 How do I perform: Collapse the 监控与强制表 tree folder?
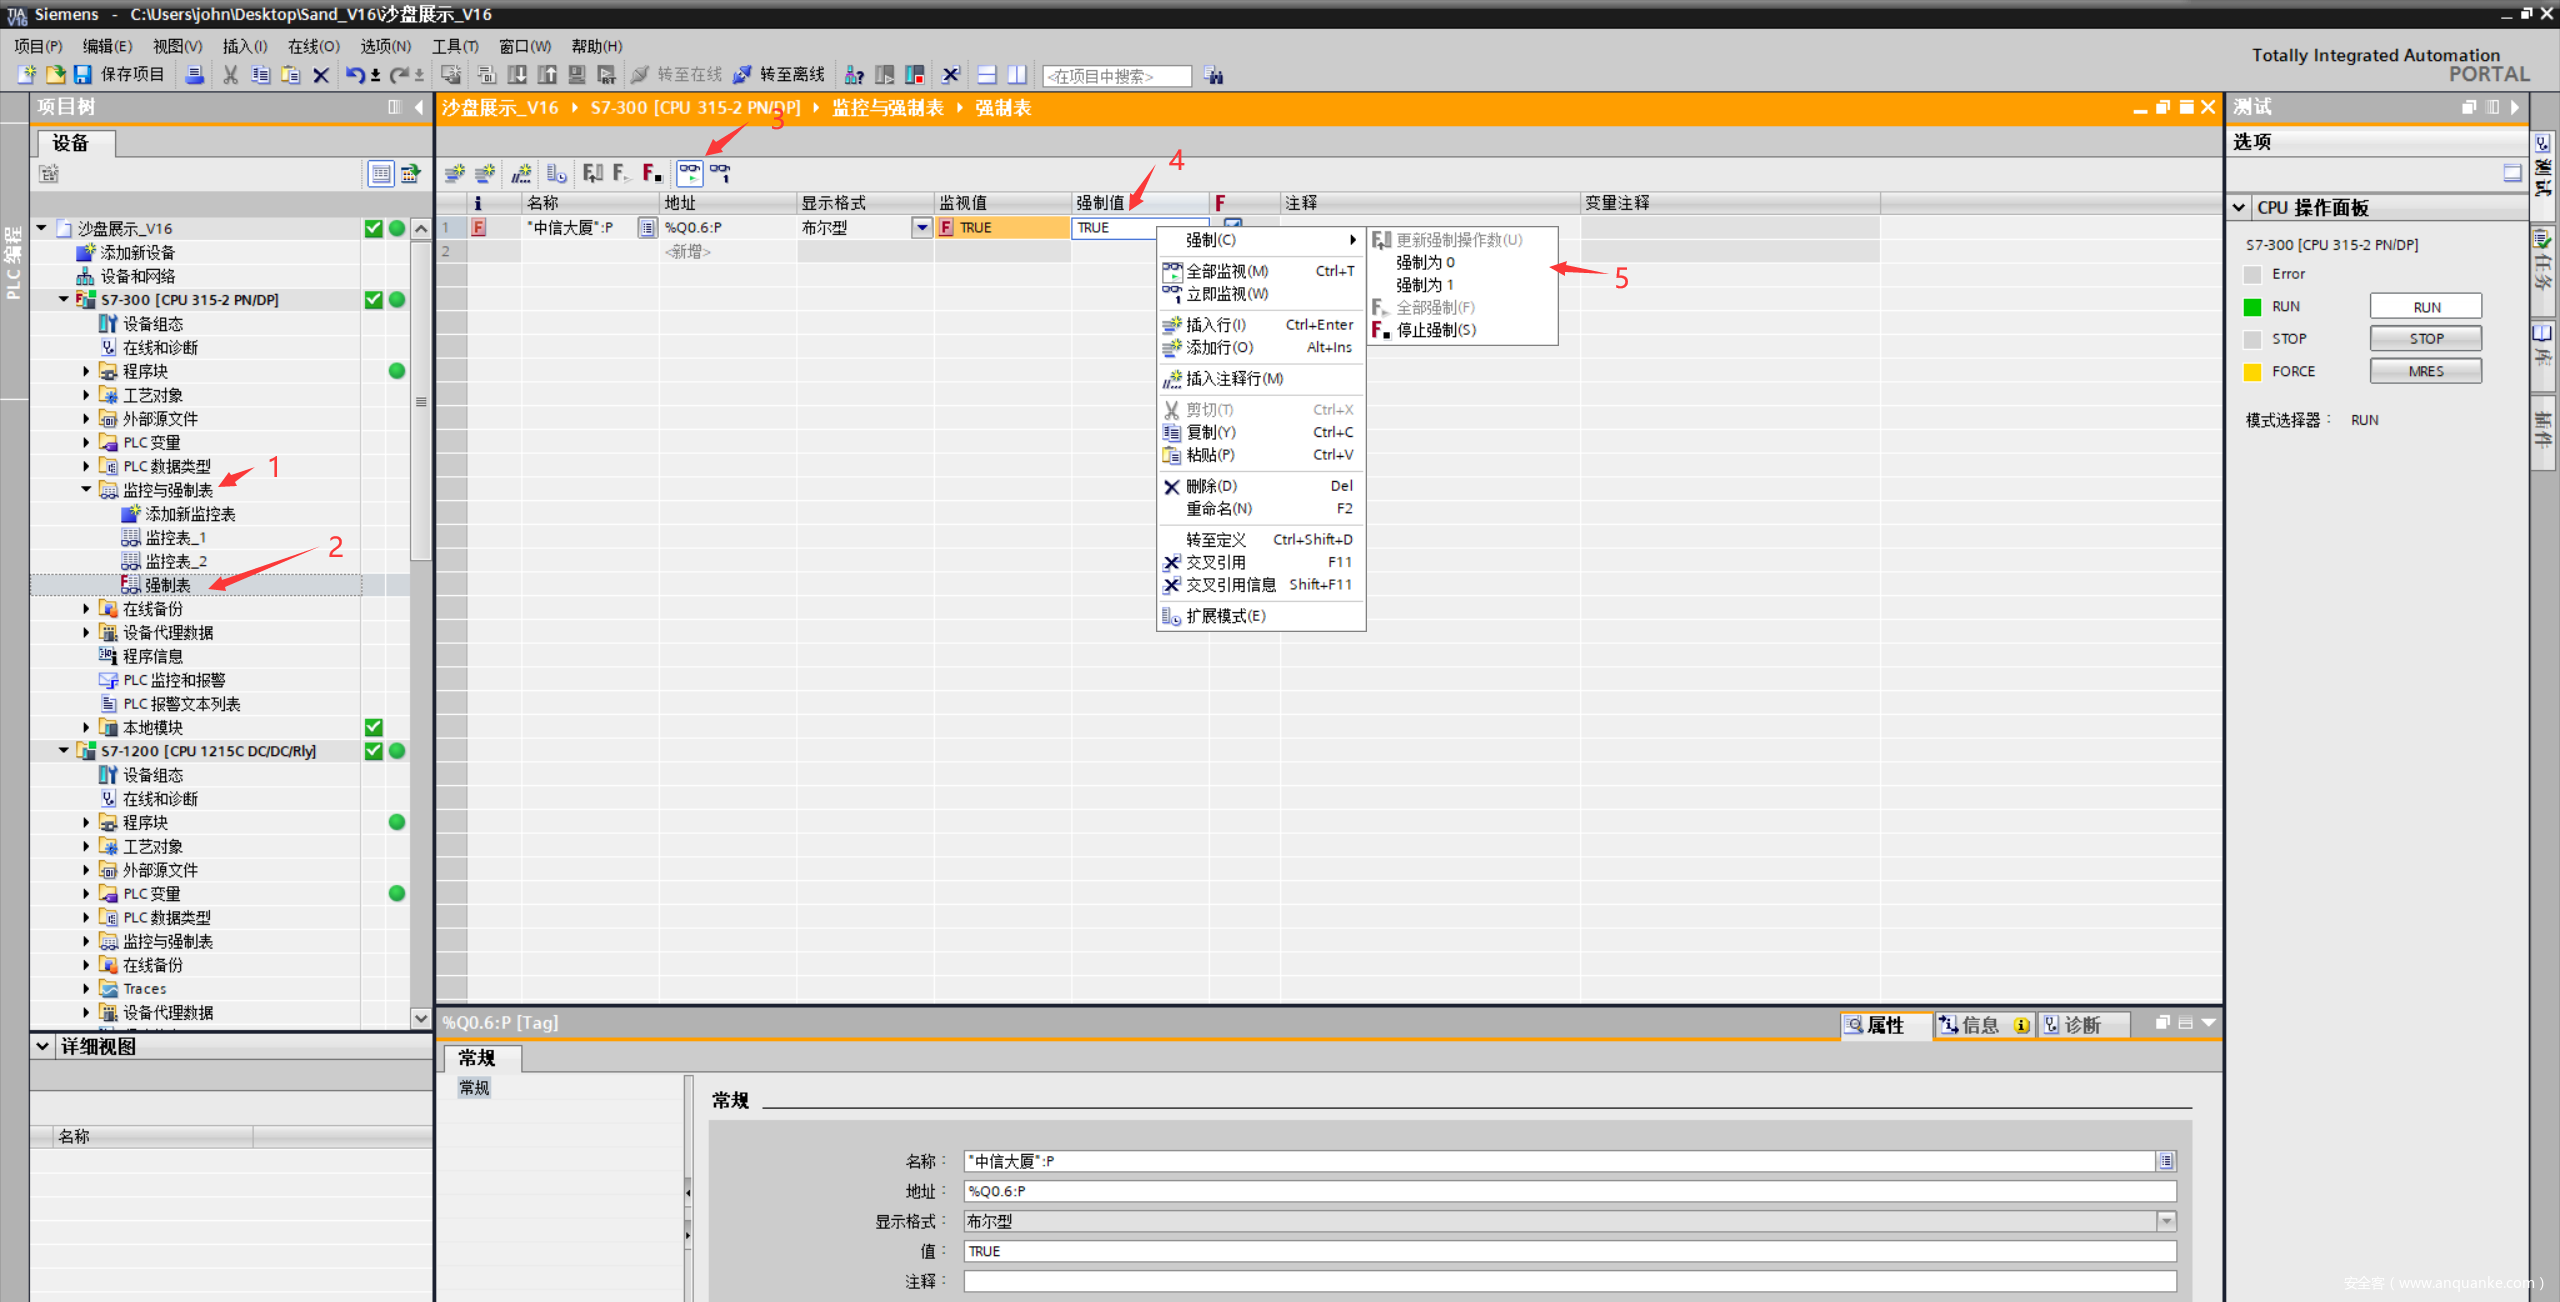(87, 490)
